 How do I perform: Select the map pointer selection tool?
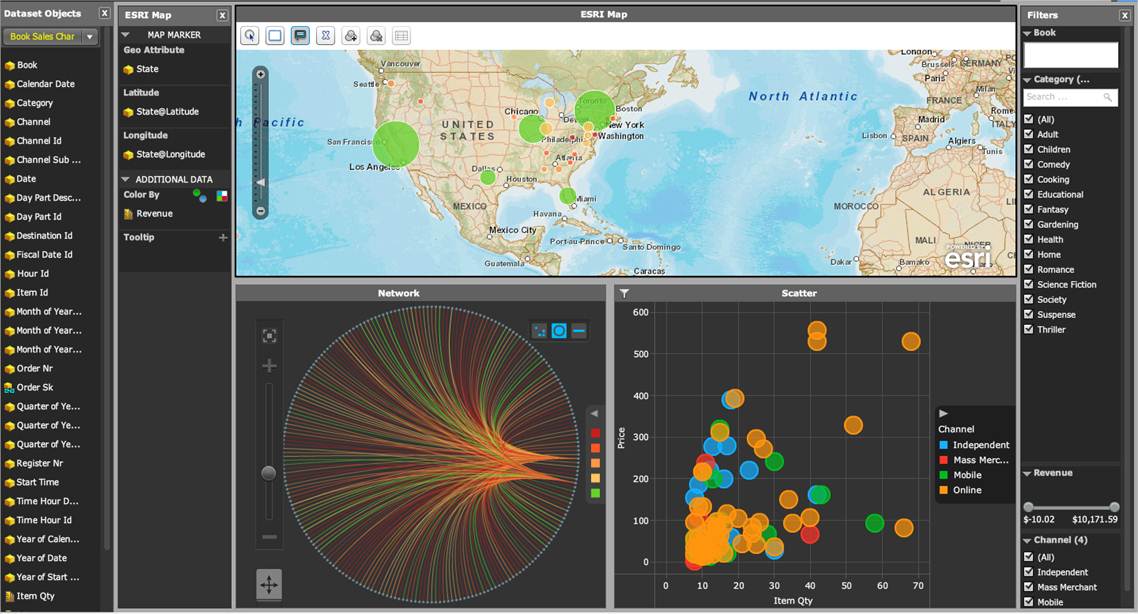pos(250,36)
